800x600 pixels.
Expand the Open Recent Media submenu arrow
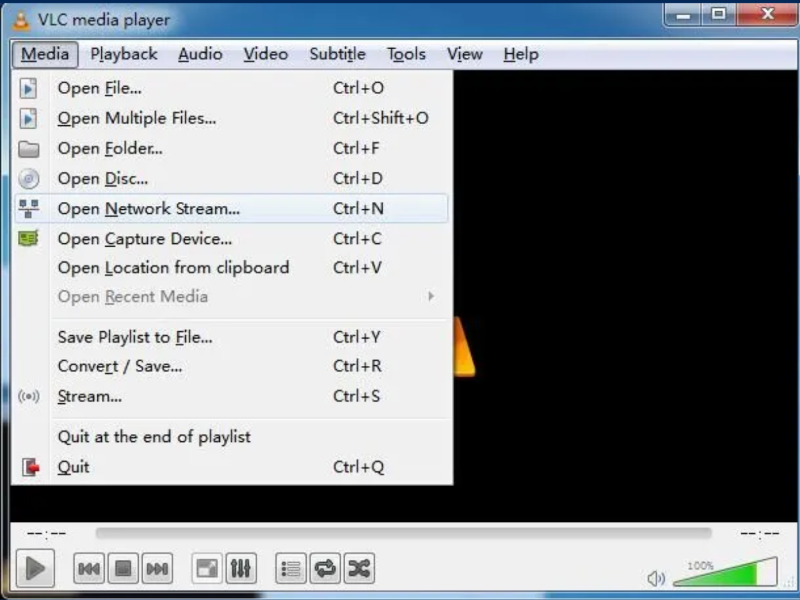coord(431,296)
